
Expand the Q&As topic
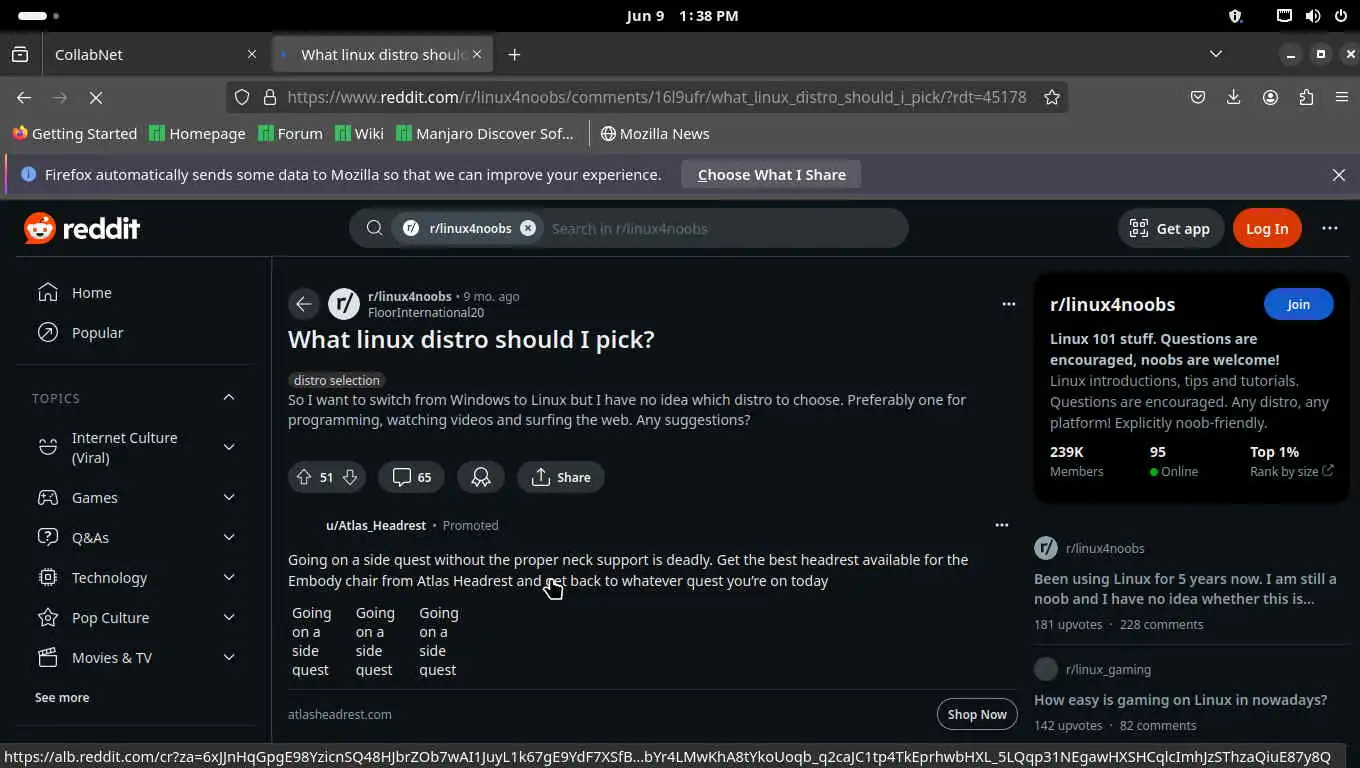tap(229, 537)
